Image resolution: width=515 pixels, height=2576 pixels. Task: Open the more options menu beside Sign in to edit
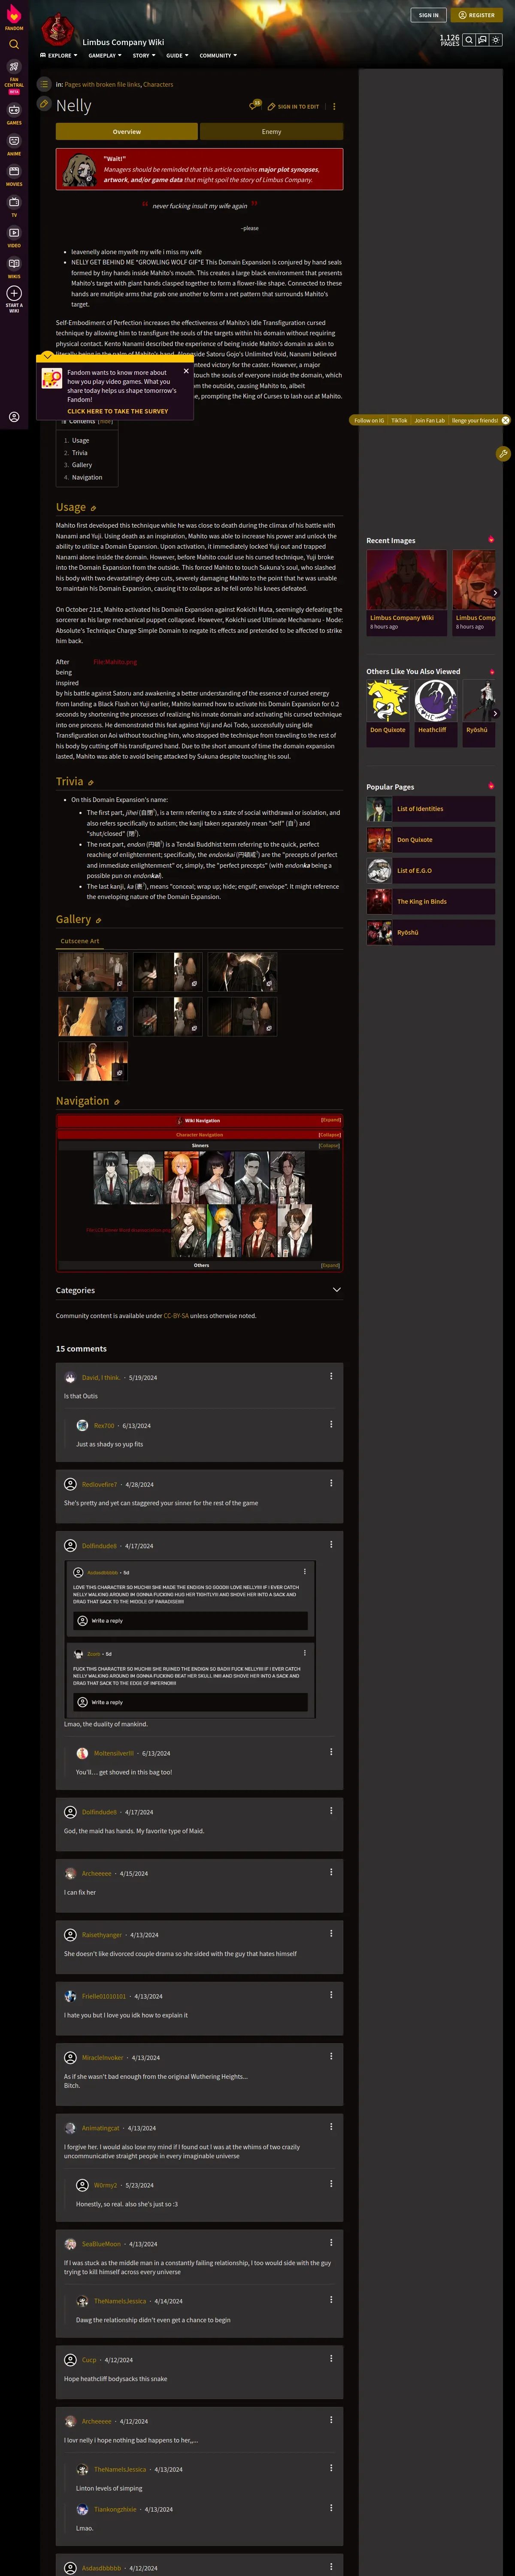point(334,106)
